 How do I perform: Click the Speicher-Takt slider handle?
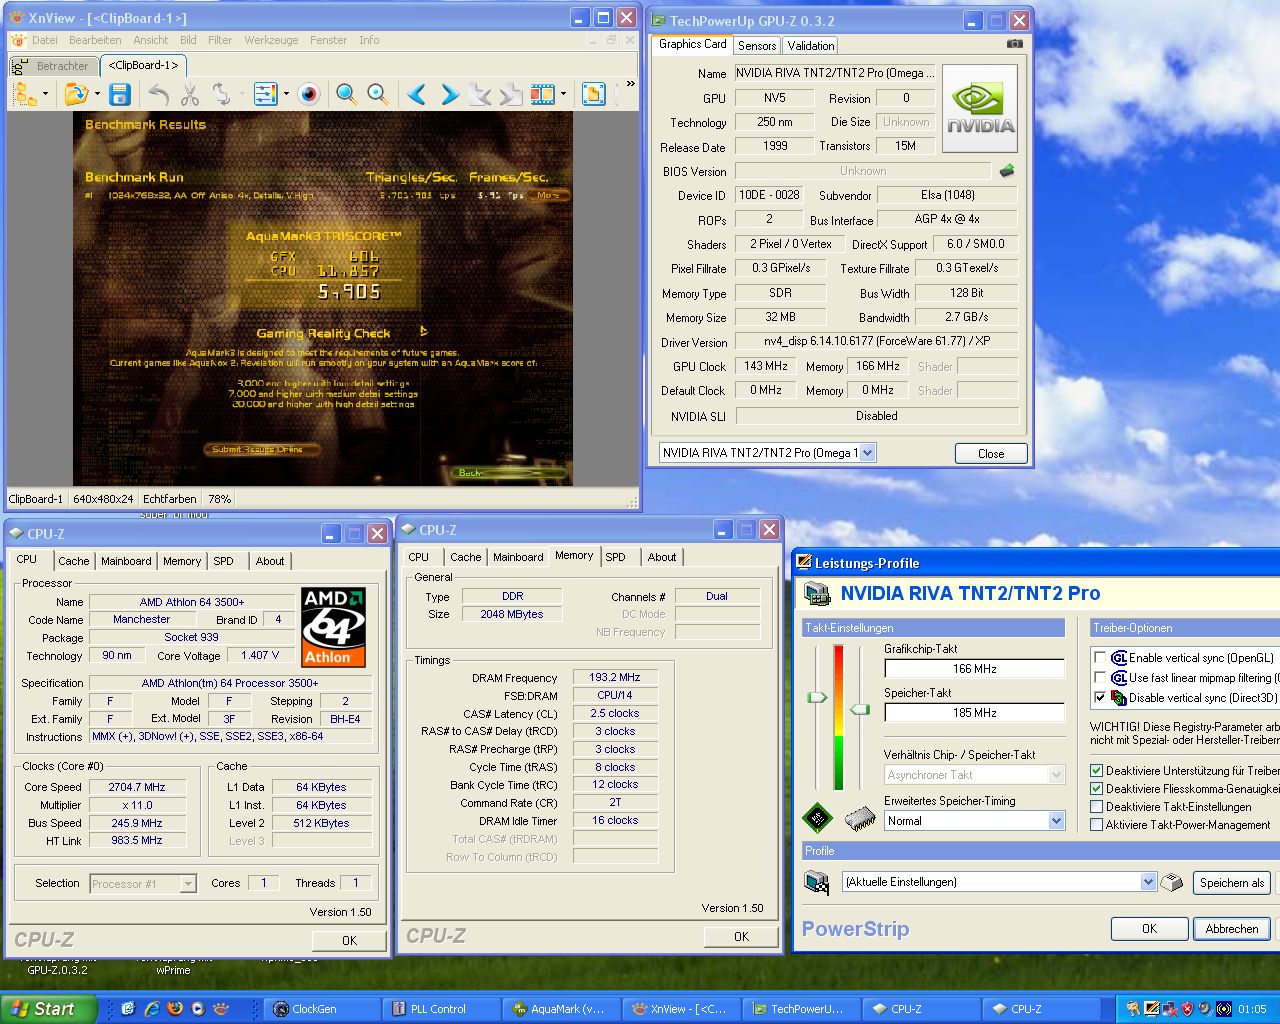pos(859,709)
